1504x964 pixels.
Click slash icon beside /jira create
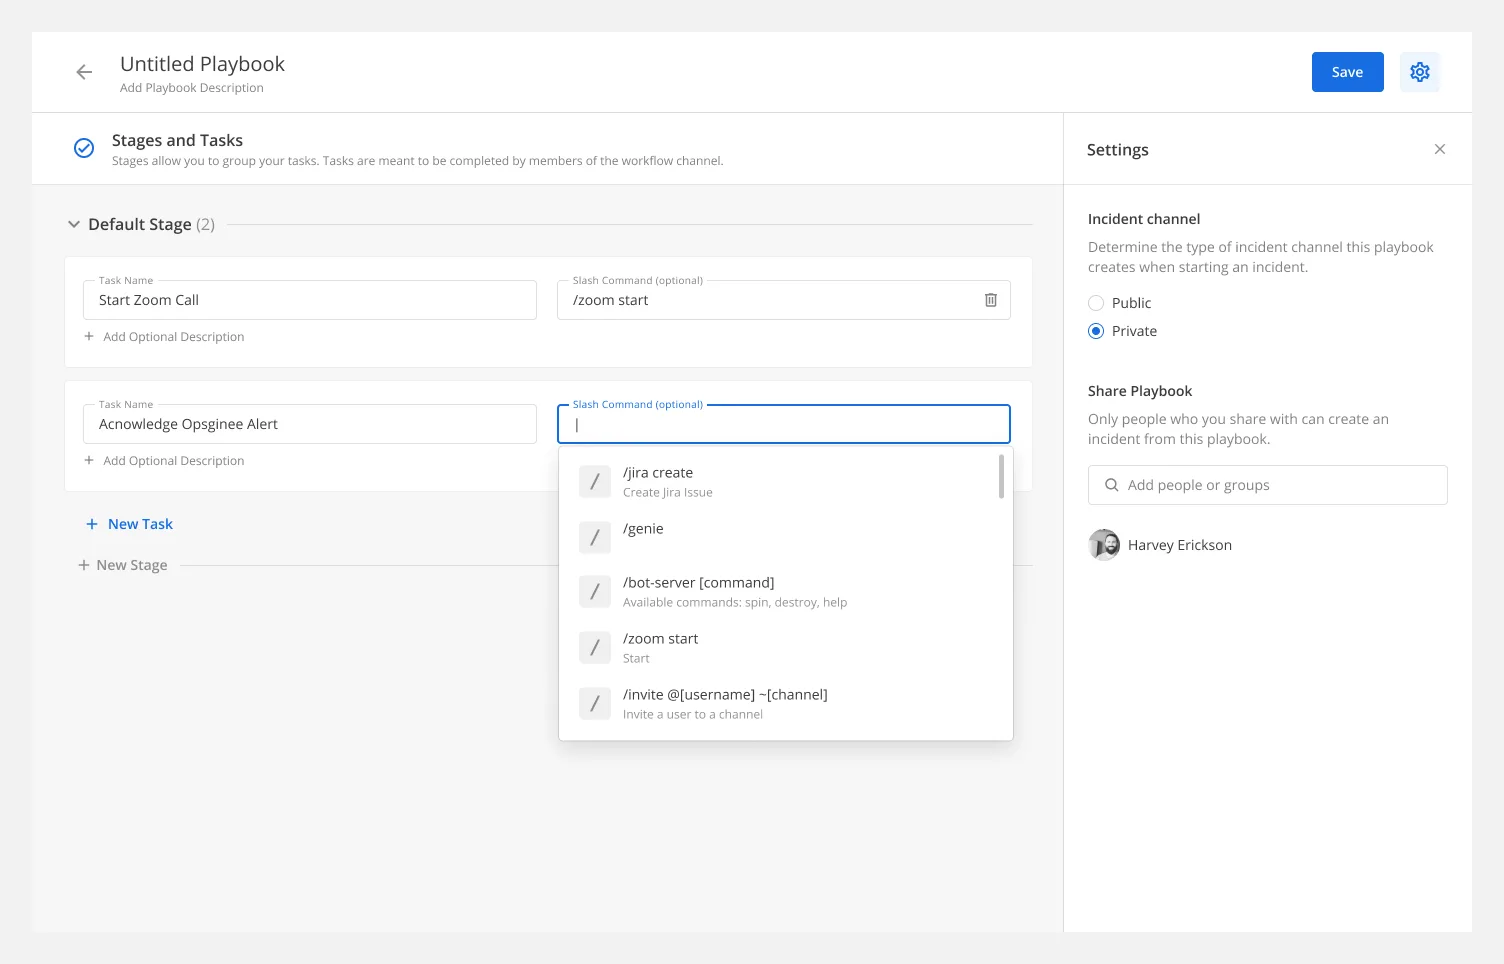pyautogui.click(x=595, y=482)
